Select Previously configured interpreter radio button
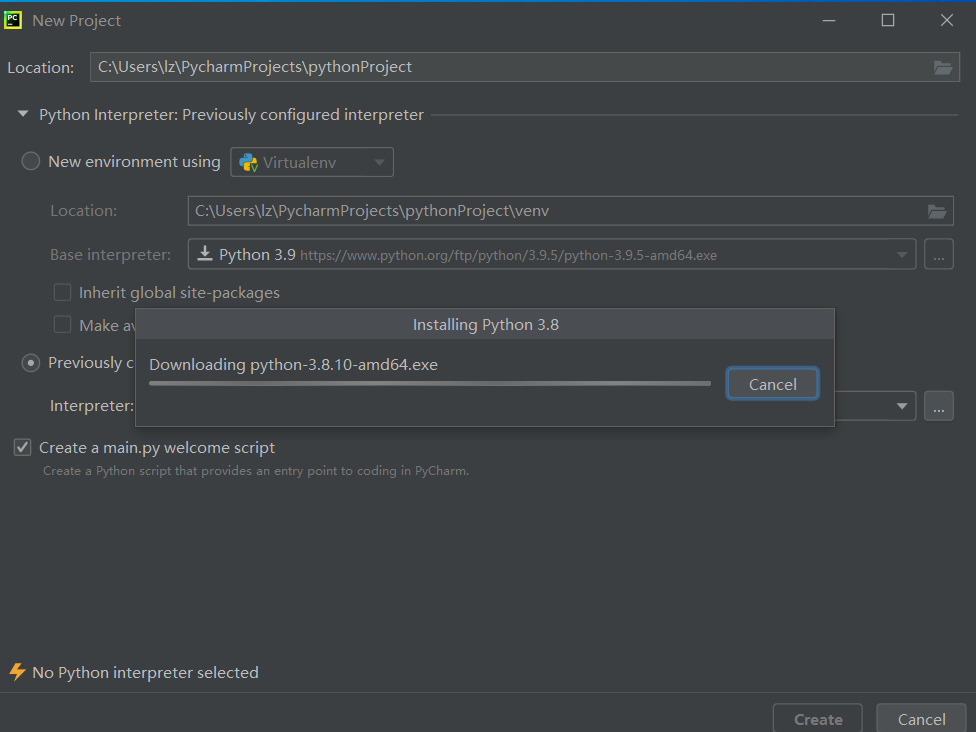The image size is (976, 732). [30, 363]
